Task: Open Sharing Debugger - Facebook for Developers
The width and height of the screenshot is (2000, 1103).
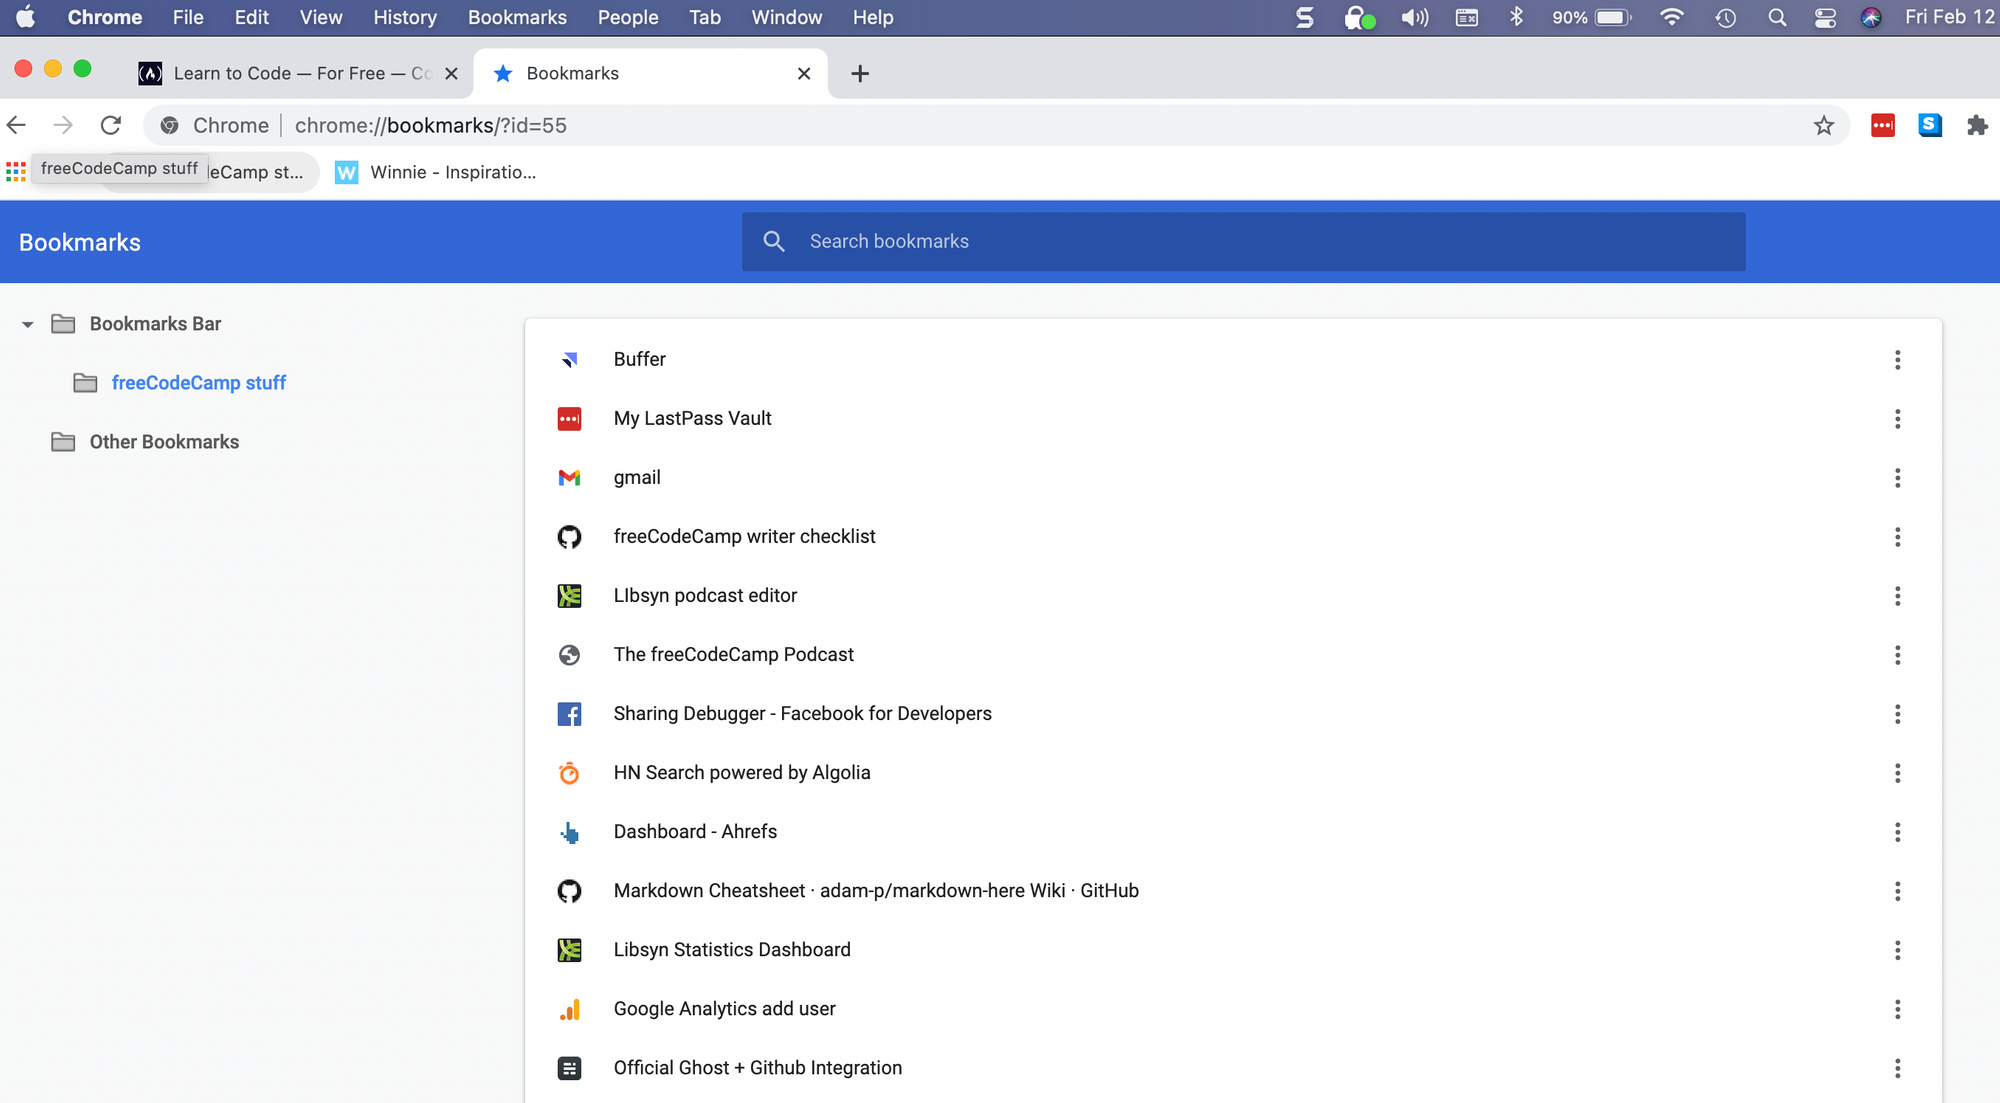Action: [802, 714]
